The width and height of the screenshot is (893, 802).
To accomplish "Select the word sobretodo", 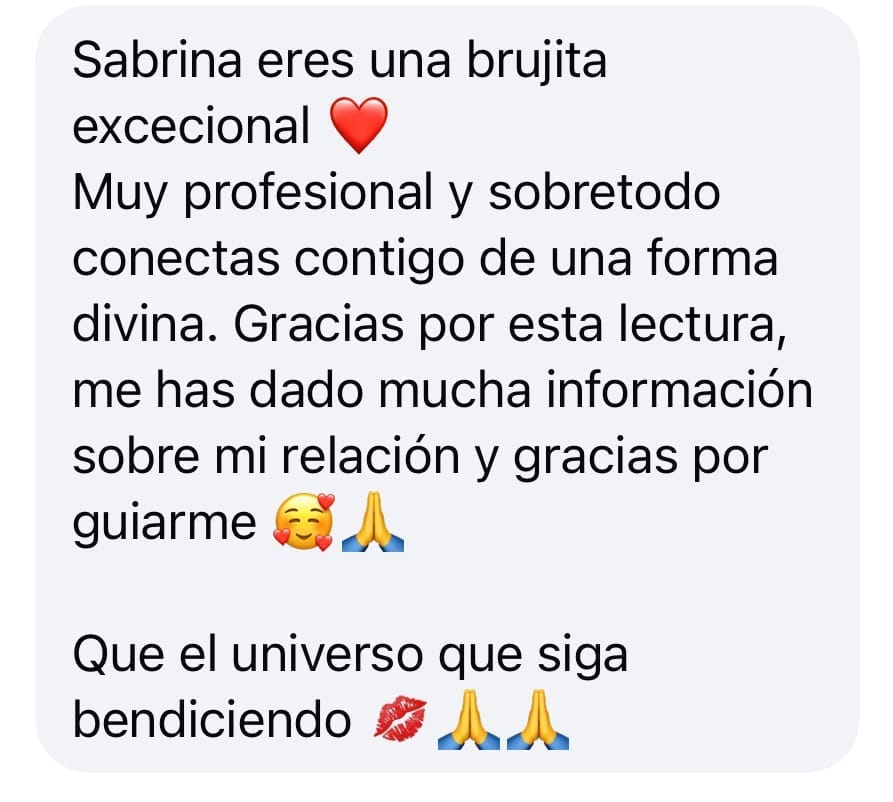I will click(x=605, y=192).
